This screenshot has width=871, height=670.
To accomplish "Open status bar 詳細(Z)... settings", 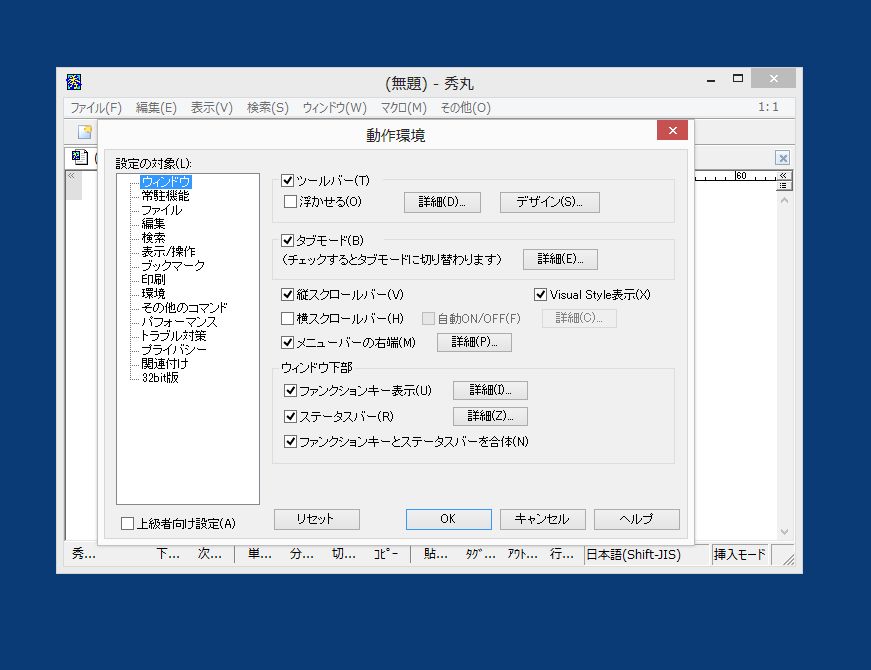I will (490, 416).
